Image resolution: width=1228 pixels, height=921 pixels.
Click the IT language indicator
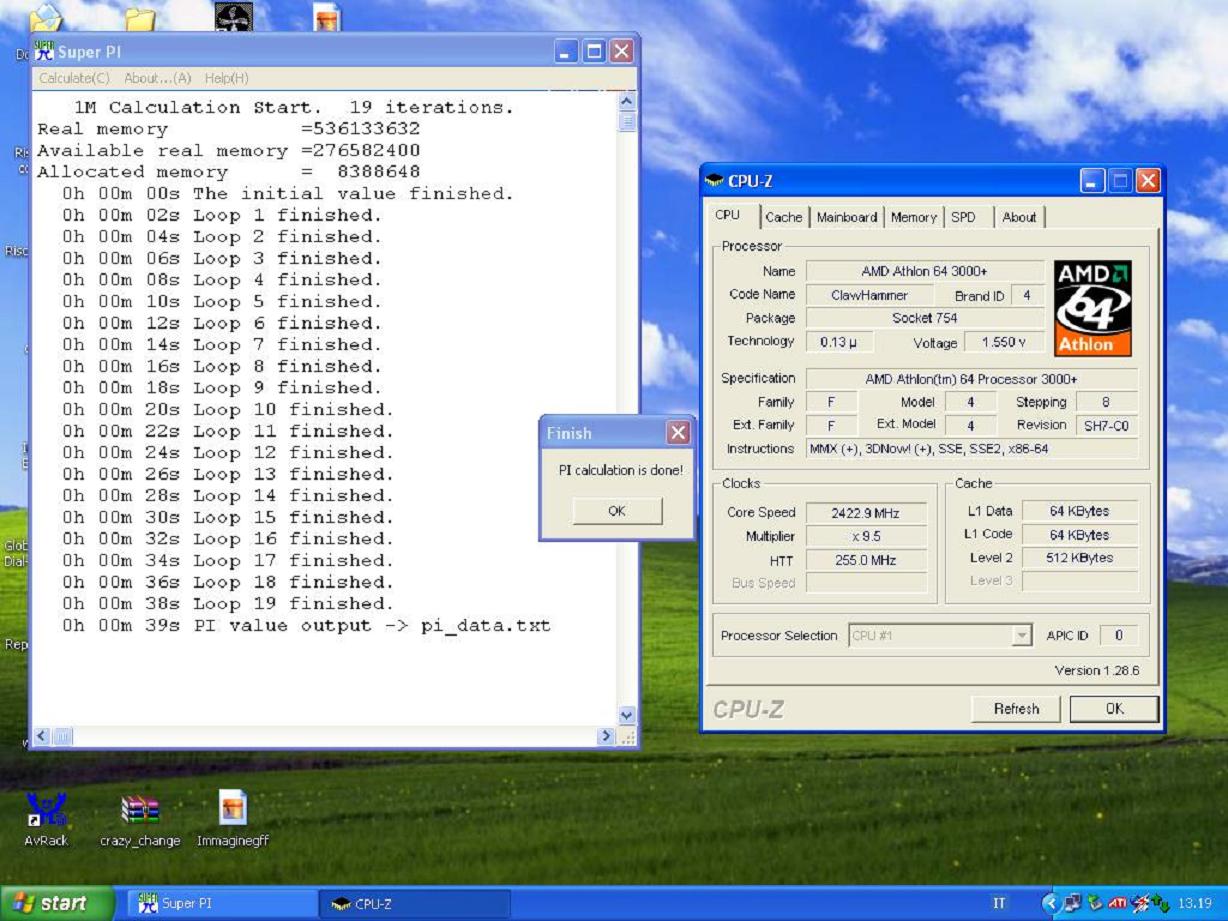tap(999, 903)
